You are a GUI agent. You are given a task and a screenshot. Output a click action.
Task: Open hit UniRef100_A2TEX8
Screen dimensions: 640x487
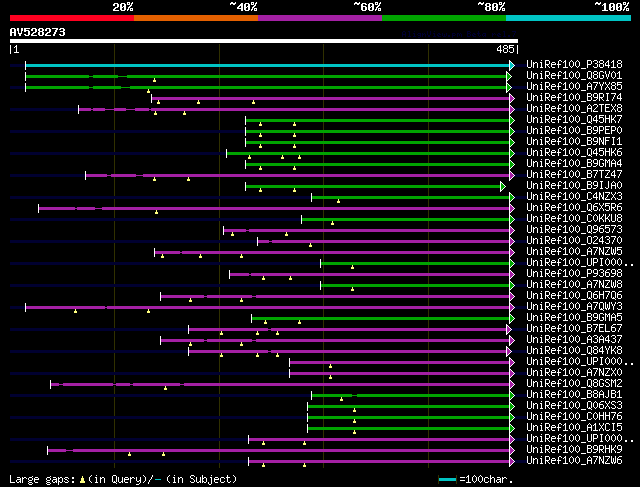pos(574,109)
